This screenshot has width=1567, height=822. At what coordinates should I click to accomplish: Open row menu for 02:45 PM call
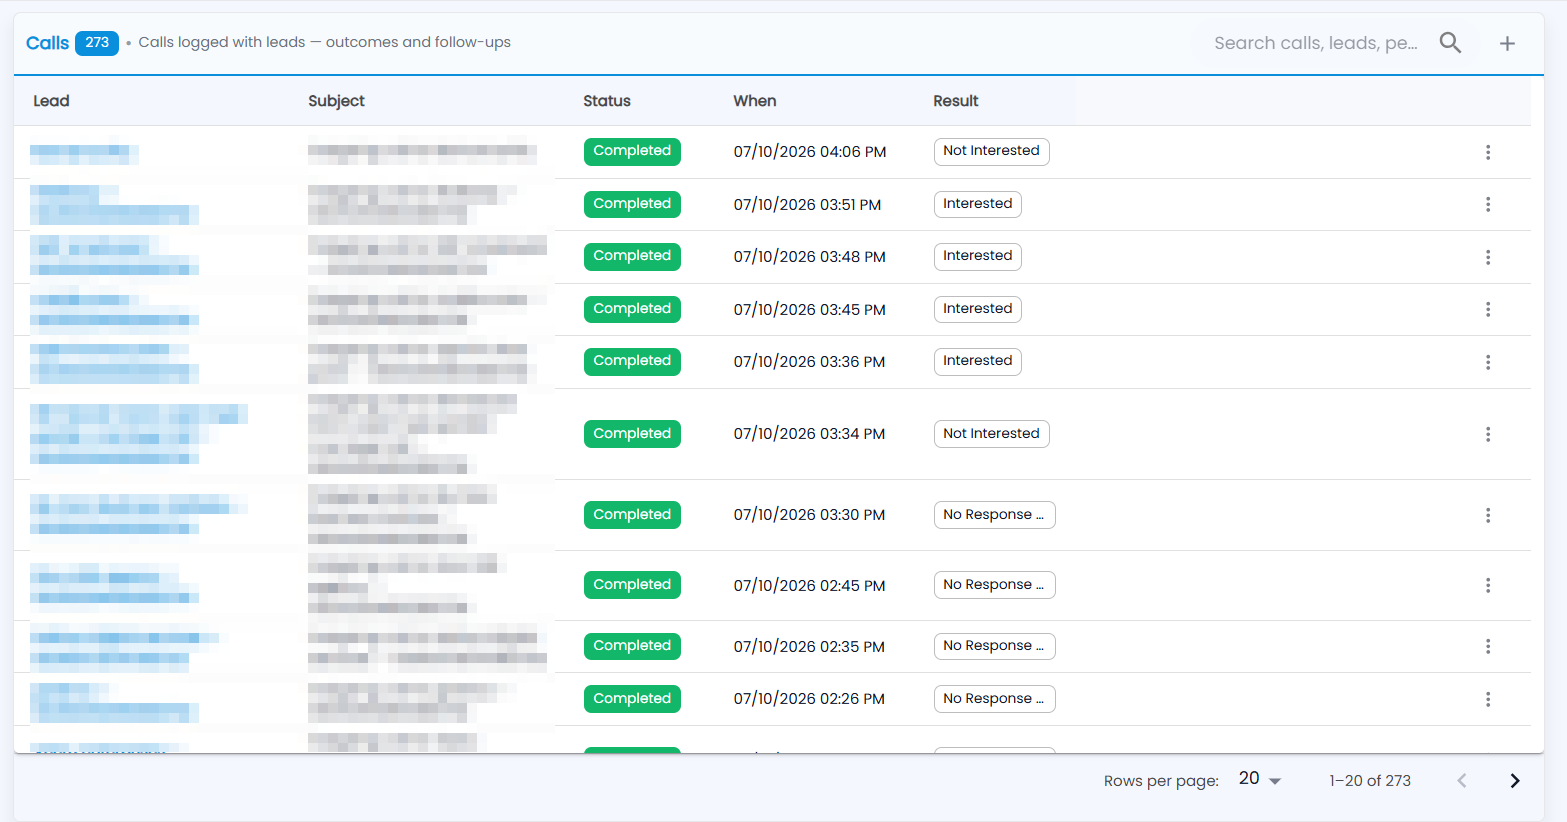pos(1488,585)
